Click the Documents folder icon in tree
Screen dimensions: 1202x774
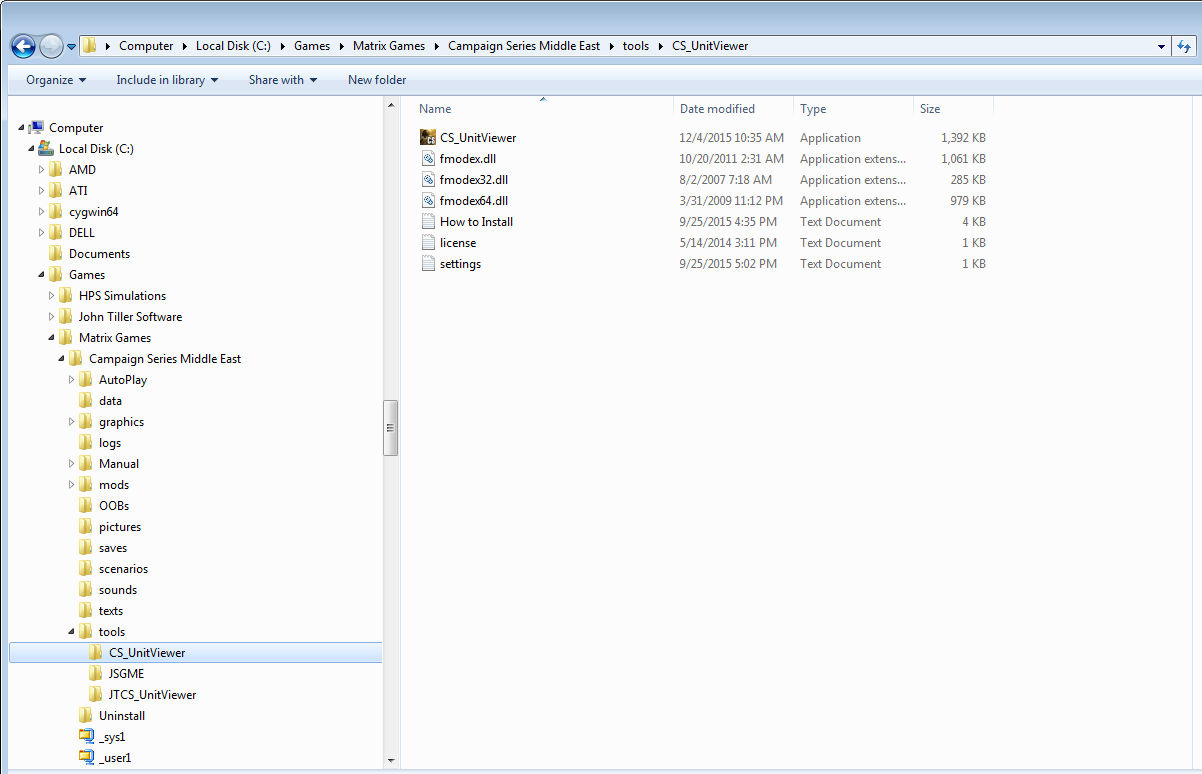56,254
